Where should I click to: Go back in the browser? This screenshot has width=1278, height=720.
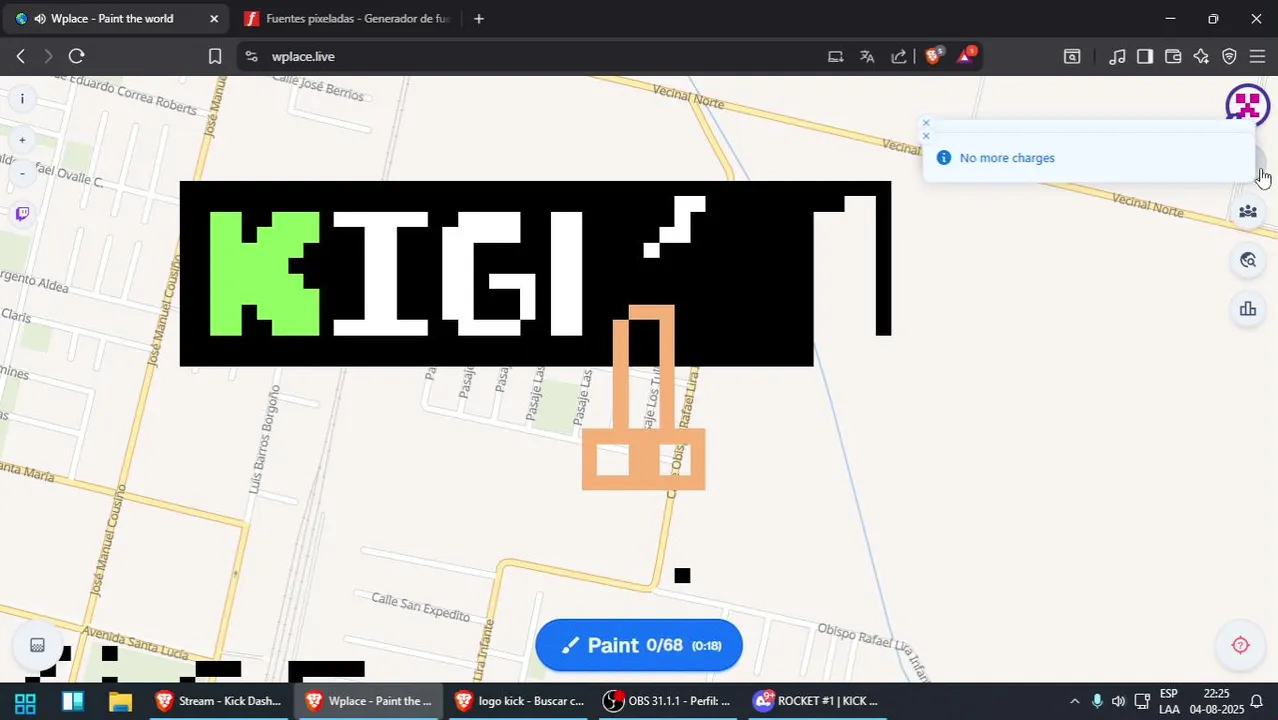tap(20, 56)
